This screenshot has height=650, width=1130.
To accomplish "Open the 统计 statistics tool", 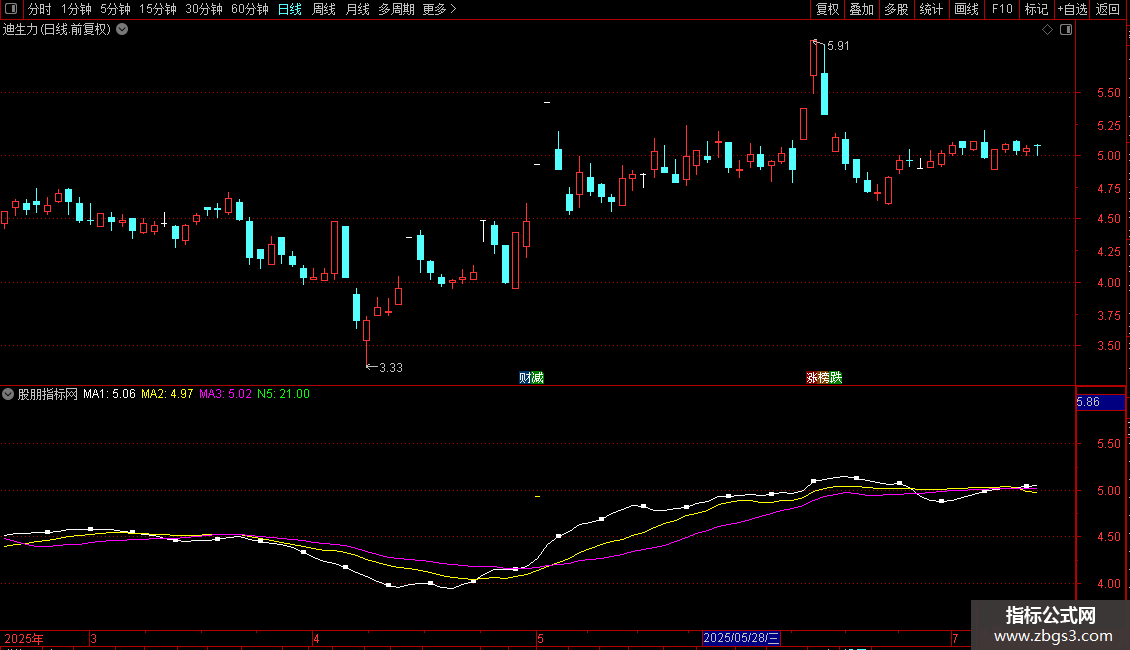I will 930,9.
